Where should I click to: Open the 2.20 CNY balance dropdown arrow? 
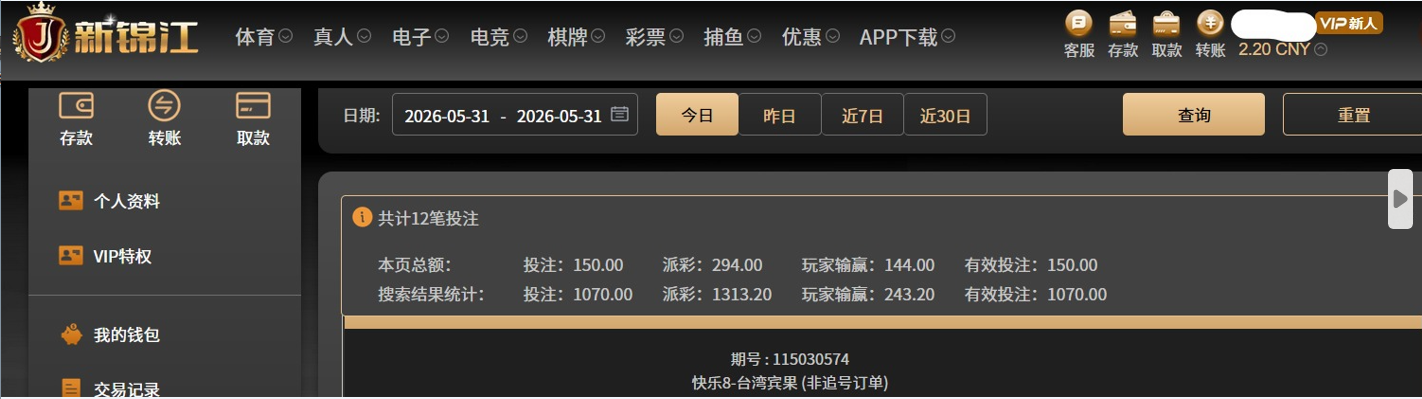coord(1322,49)
